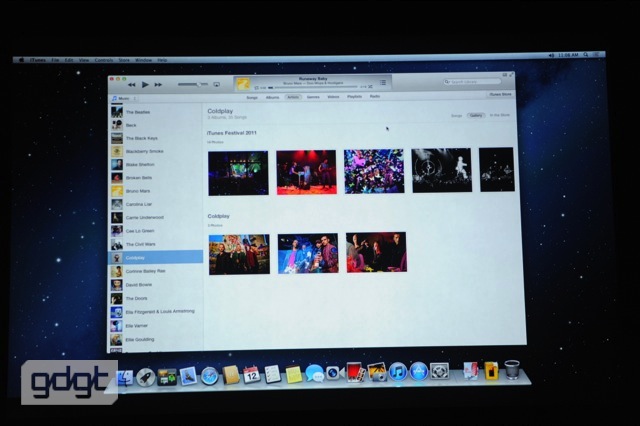The width and height of the screenshot is (640, 426).
Task: Click the song progress bar
Action: (x=313, y=87)
